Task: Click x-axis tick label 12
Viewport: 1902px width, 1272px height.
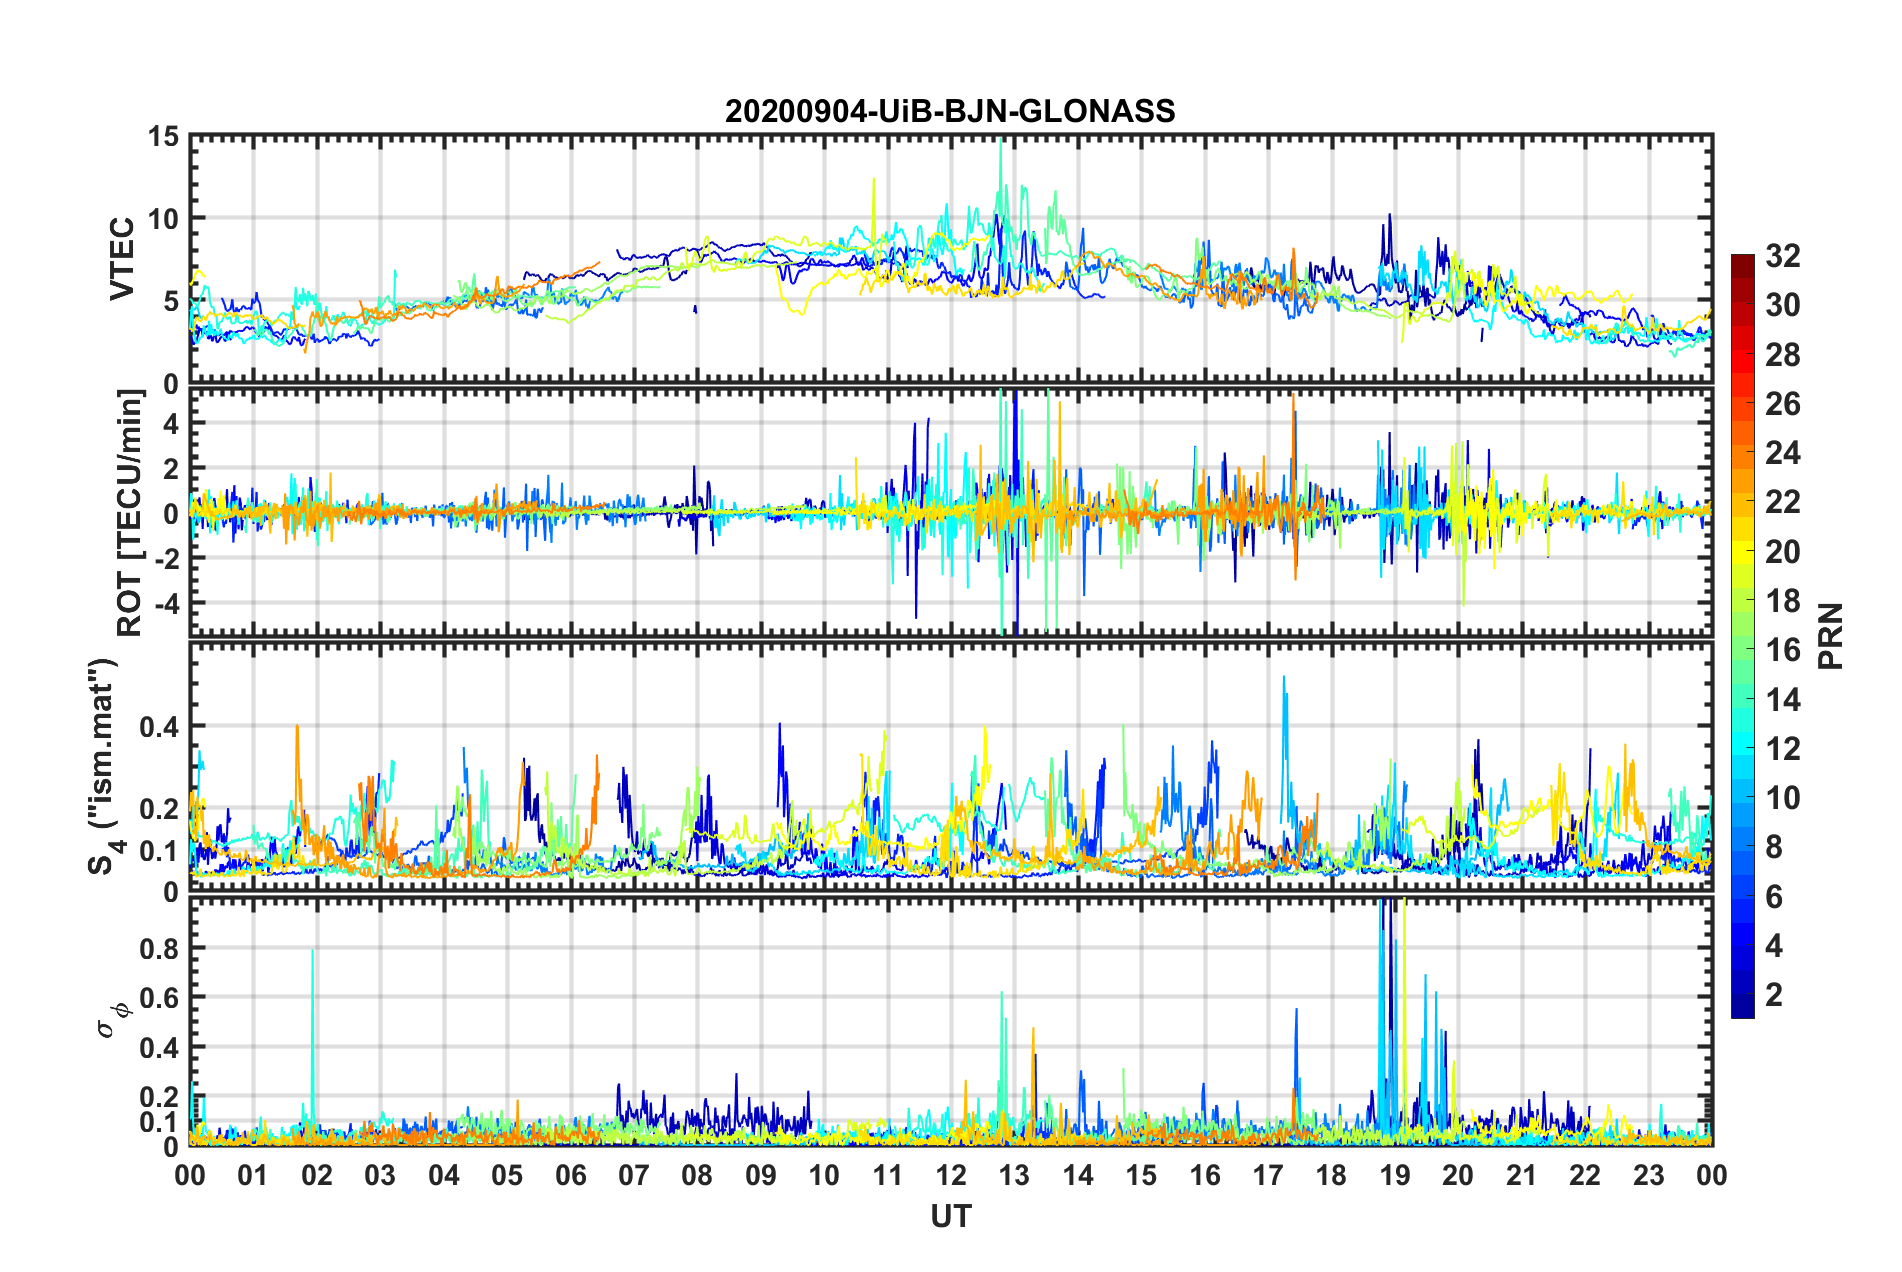Action: pos(950,1175)
